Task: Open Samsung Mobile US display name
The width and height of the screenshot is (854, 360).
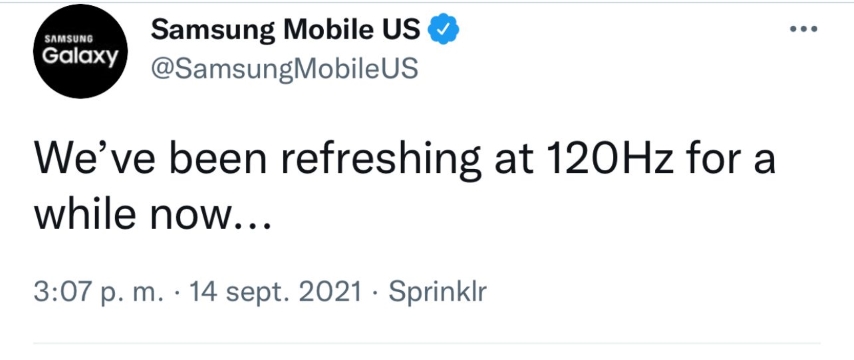Action: [x=286, y=29]
